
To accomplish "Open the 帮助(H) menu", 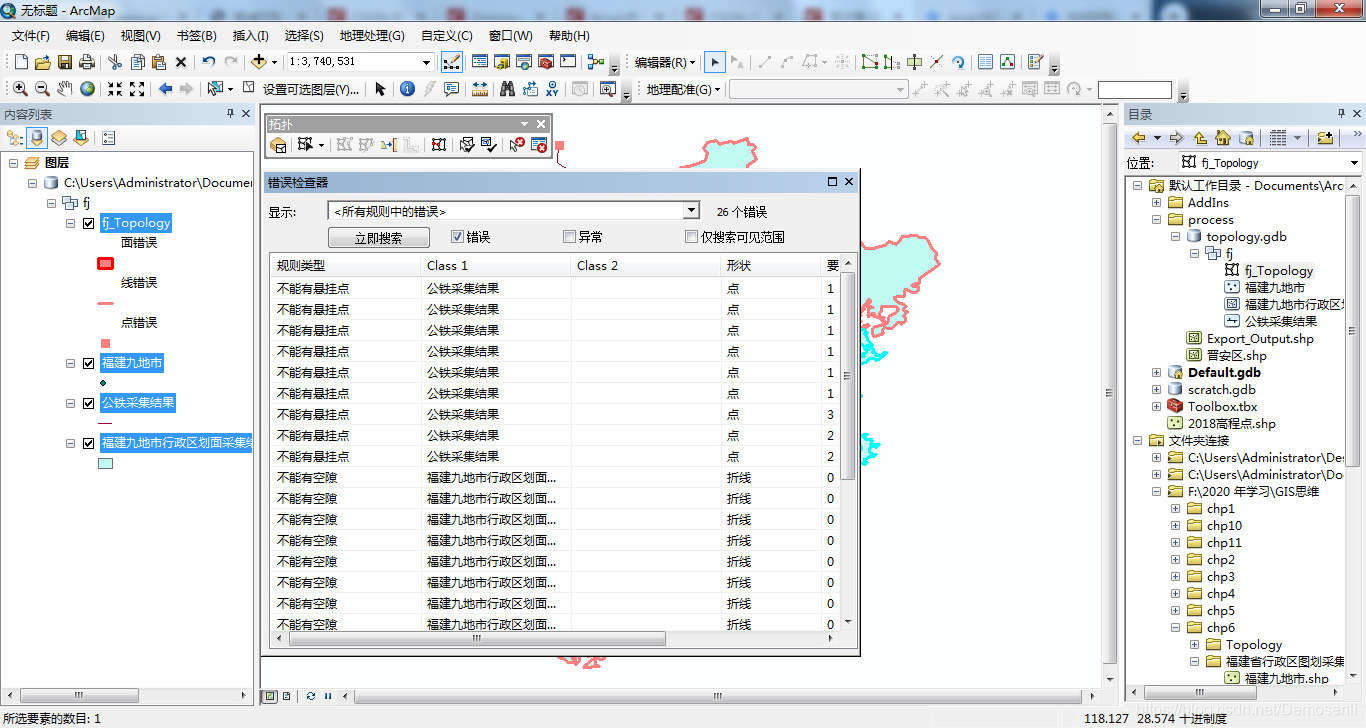I will point(568,35).
